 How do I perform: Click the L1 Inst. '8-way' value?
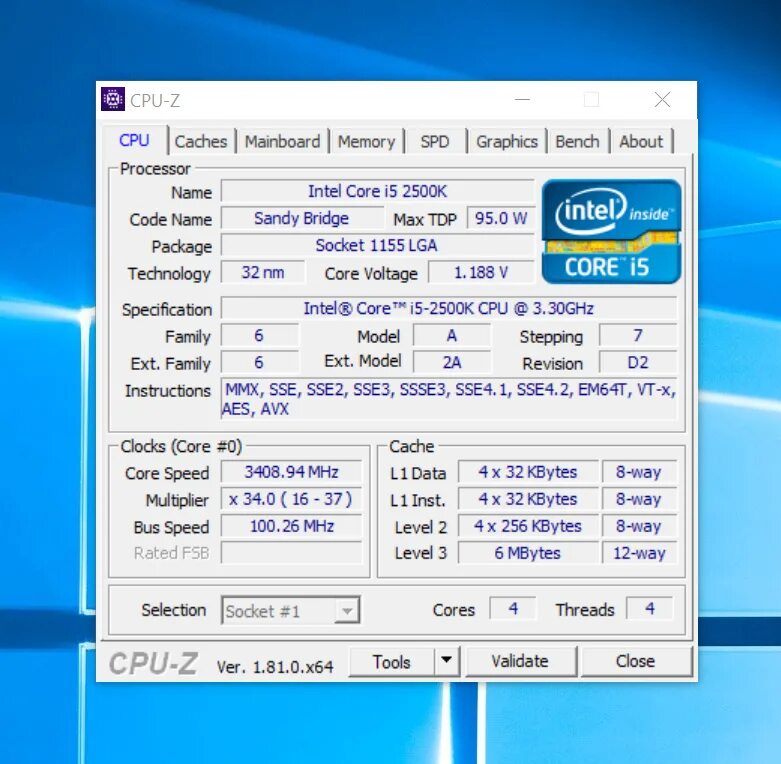click(x=639, y=499)
